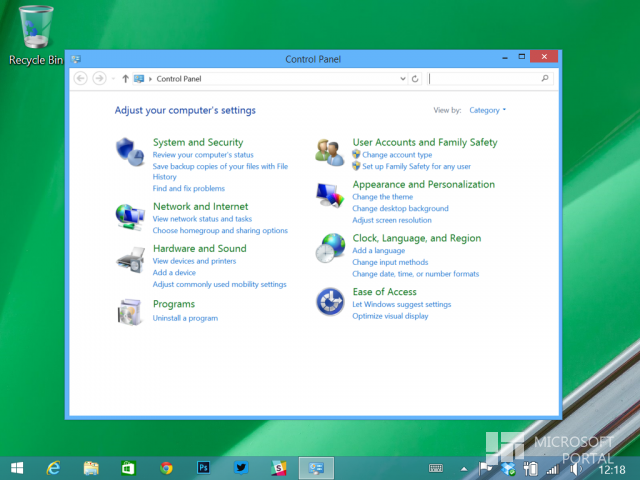This screenshot has width=640, height=480.
Task: Open the volume speaker tray icon
Action: 576,469
